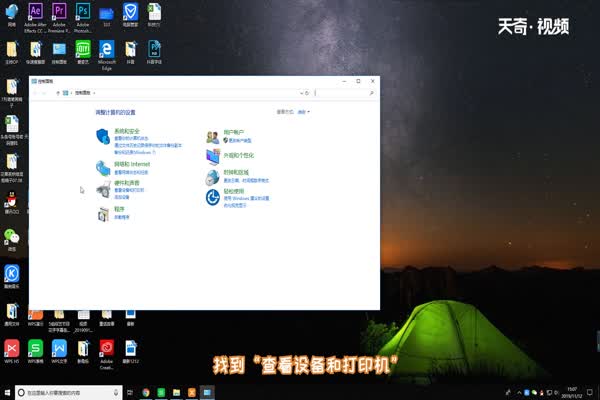Select Adobe After Effects desktop shortcut
This screenshot has height=400, width=600.
tap(35, 18)
